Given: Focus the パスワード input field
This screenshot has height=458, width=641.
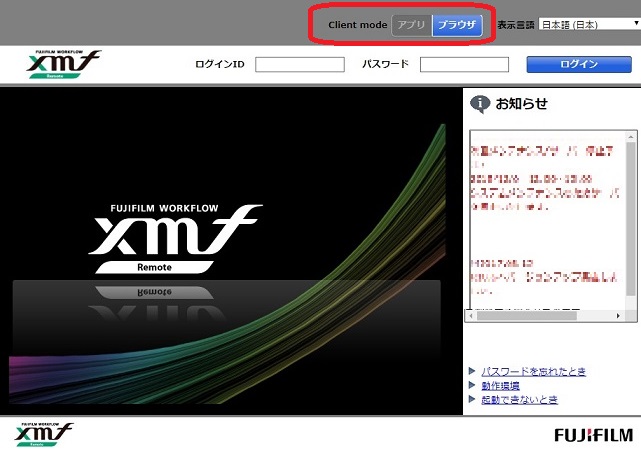Looking at the screenshot, I should pos(464,64).
